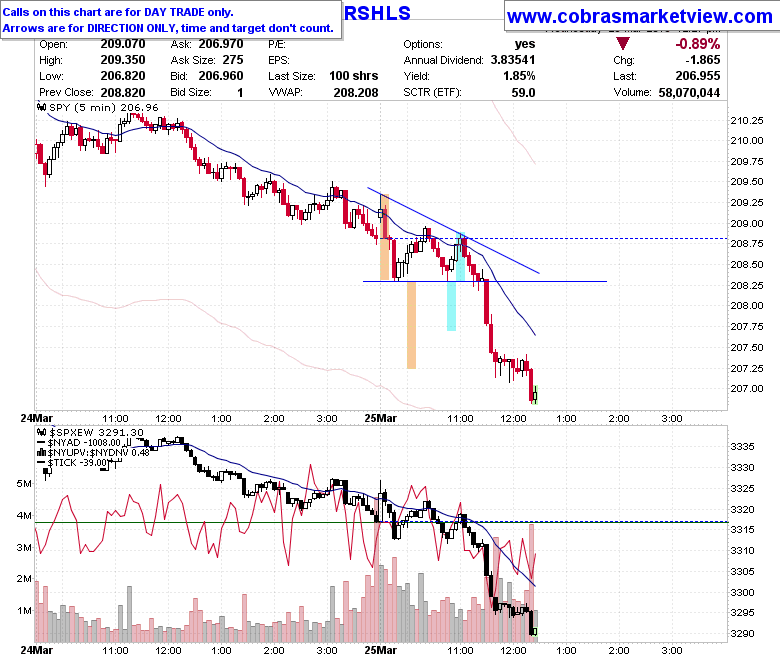Click the High value 209.350

(123, 60)
